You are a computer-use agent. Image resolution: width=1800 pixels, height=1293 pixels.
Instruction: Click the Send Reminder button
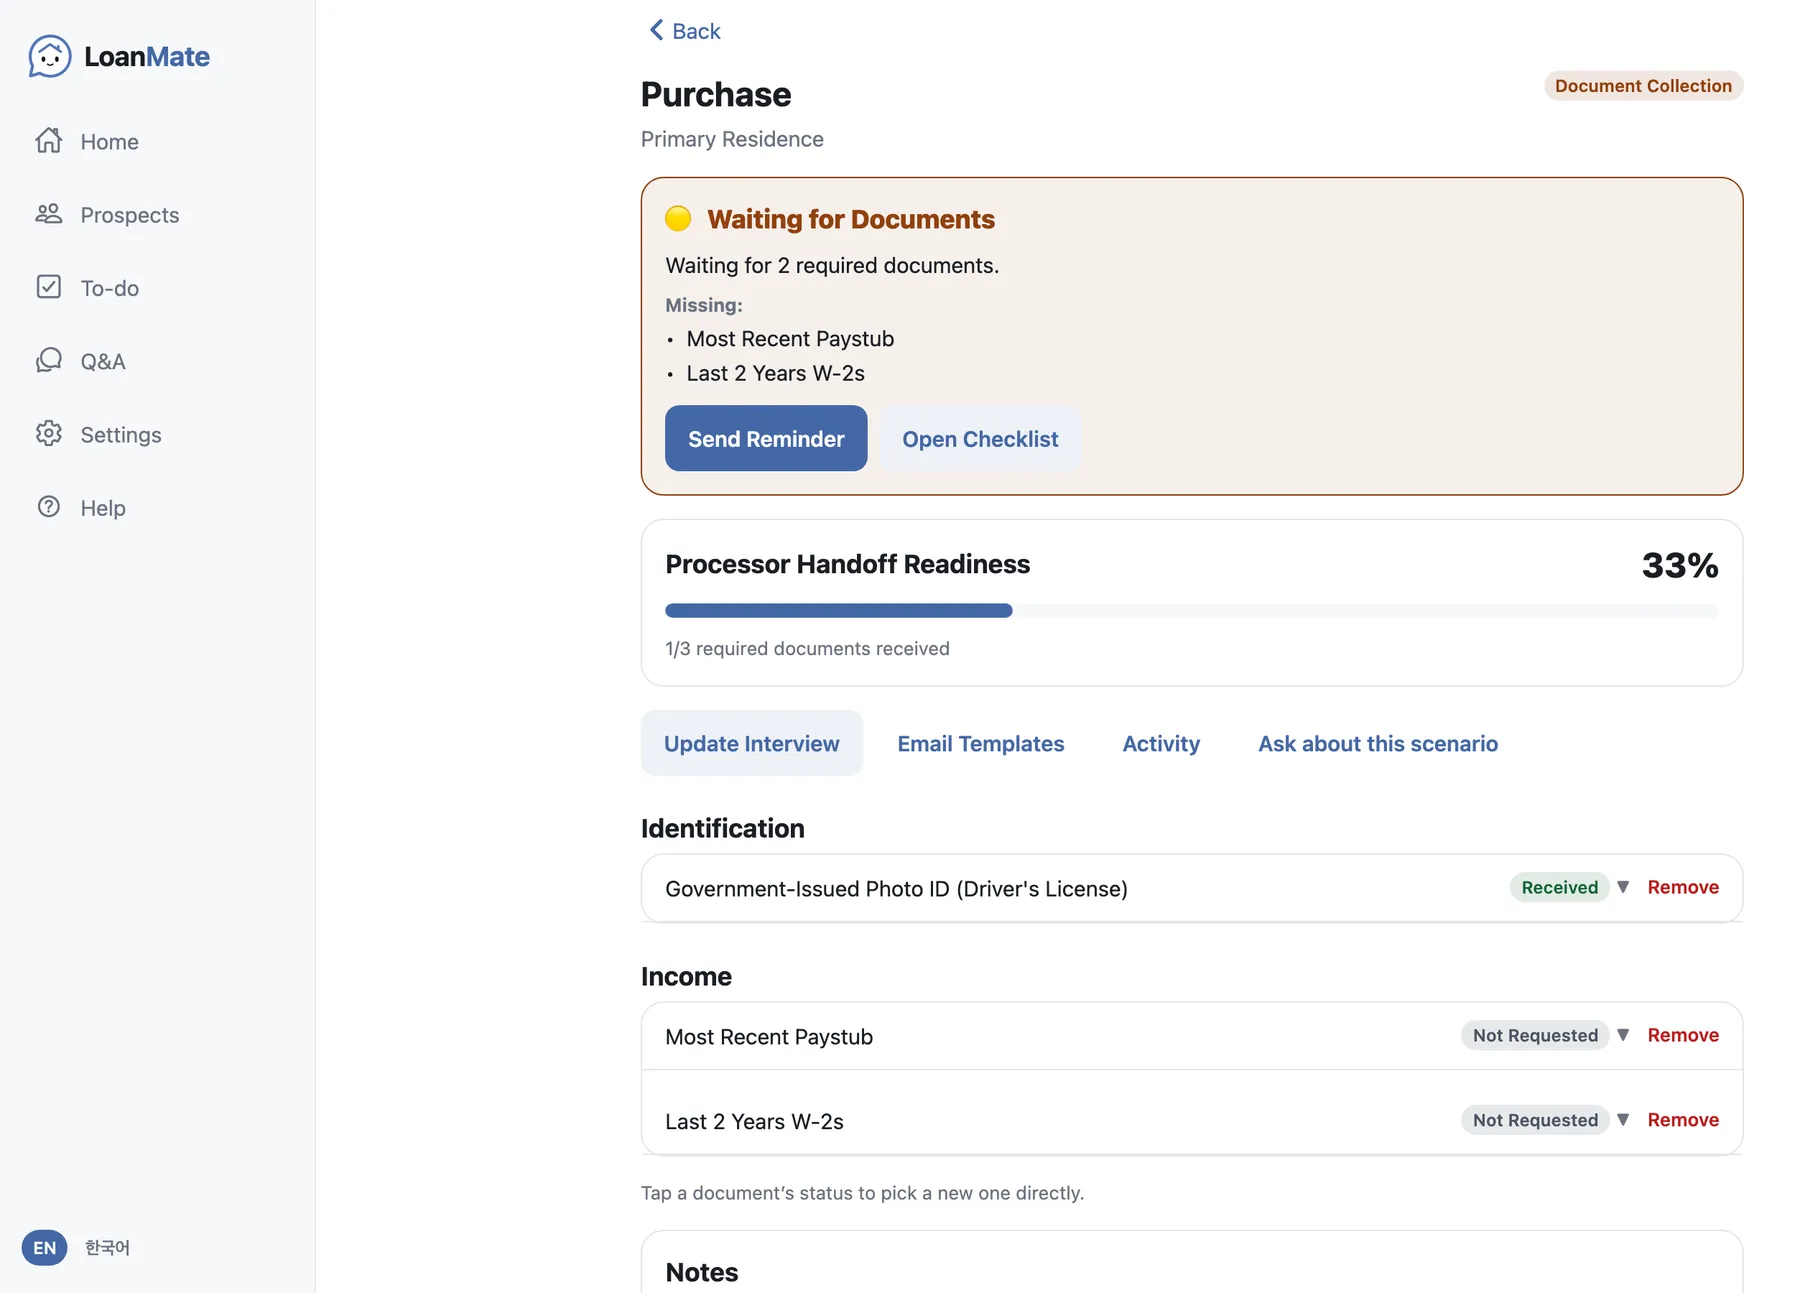click(x=766, y=438)
